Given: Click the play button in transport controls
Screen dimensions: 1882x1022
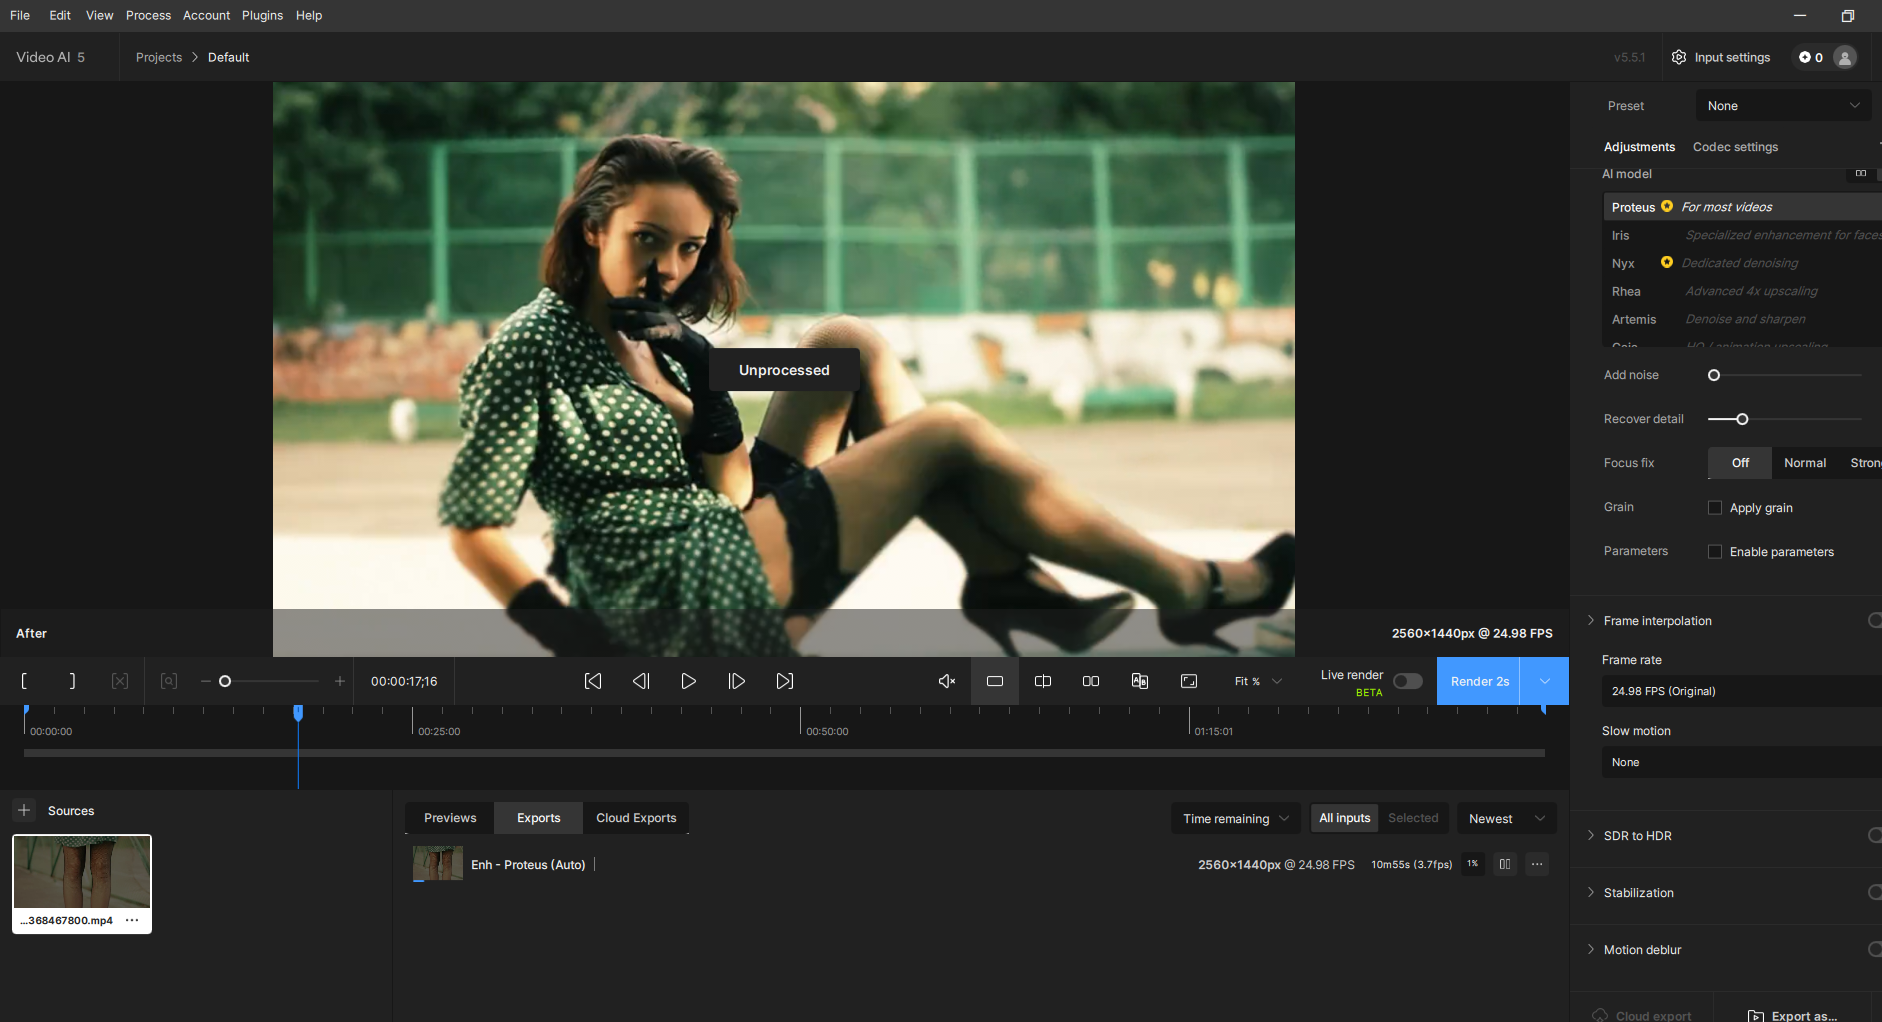Looking at the screenshot, I should tap(688, 681).
